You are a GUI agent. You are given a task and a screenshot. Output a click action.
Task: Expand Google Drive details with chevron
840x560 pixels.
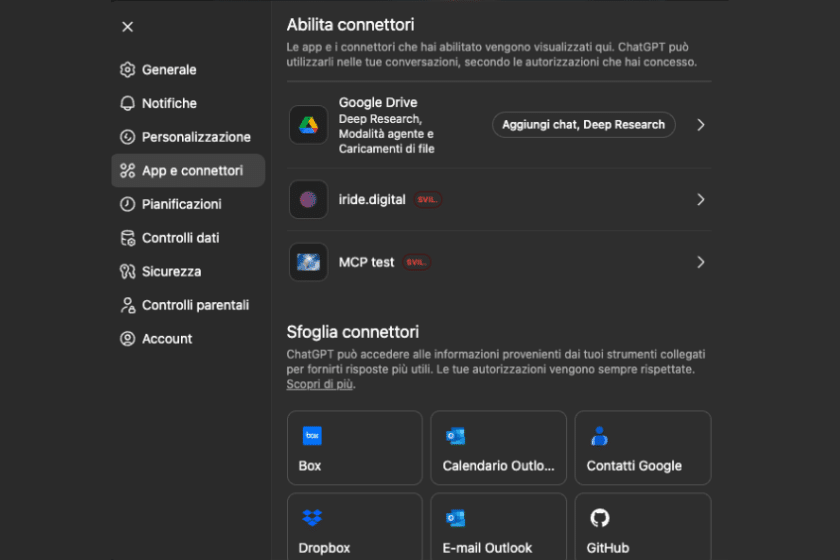pos(700,125)
